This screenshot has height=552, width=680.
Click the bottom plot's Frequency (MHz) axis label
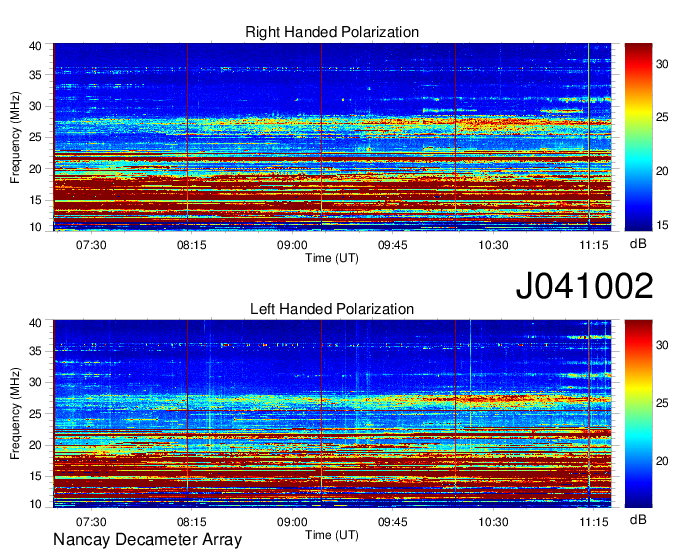pos(15,414)
